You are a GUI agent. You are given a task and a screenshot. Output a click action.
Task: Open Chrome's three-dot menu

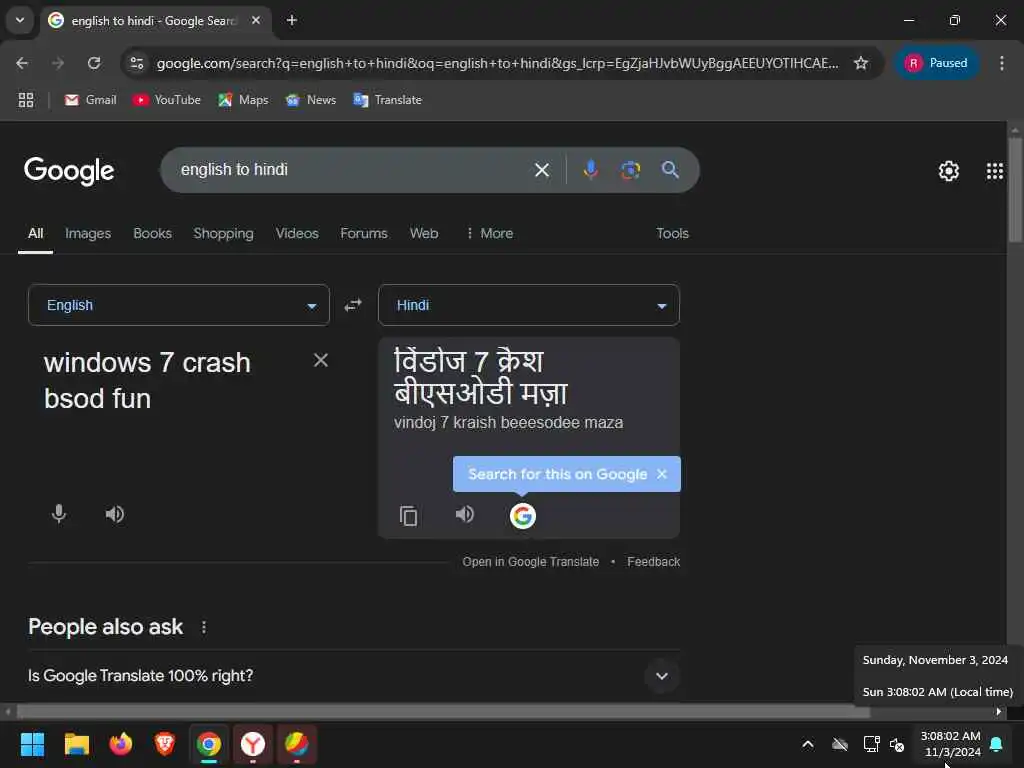(1002, 63)
